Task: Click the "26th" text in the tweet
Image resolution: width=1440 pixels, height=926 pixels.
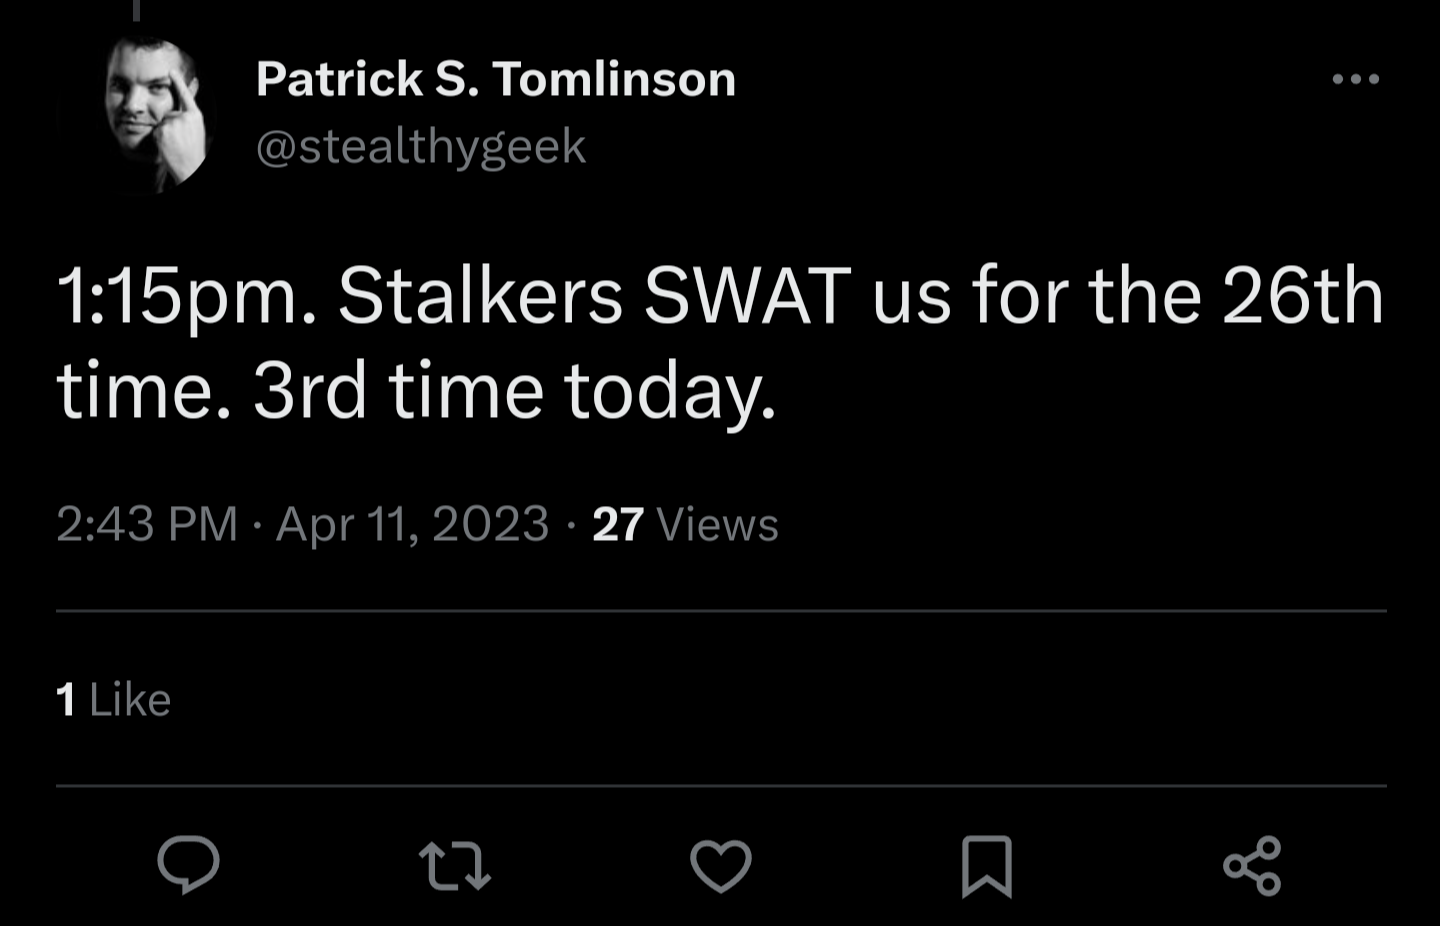Action: point(1302,297)
